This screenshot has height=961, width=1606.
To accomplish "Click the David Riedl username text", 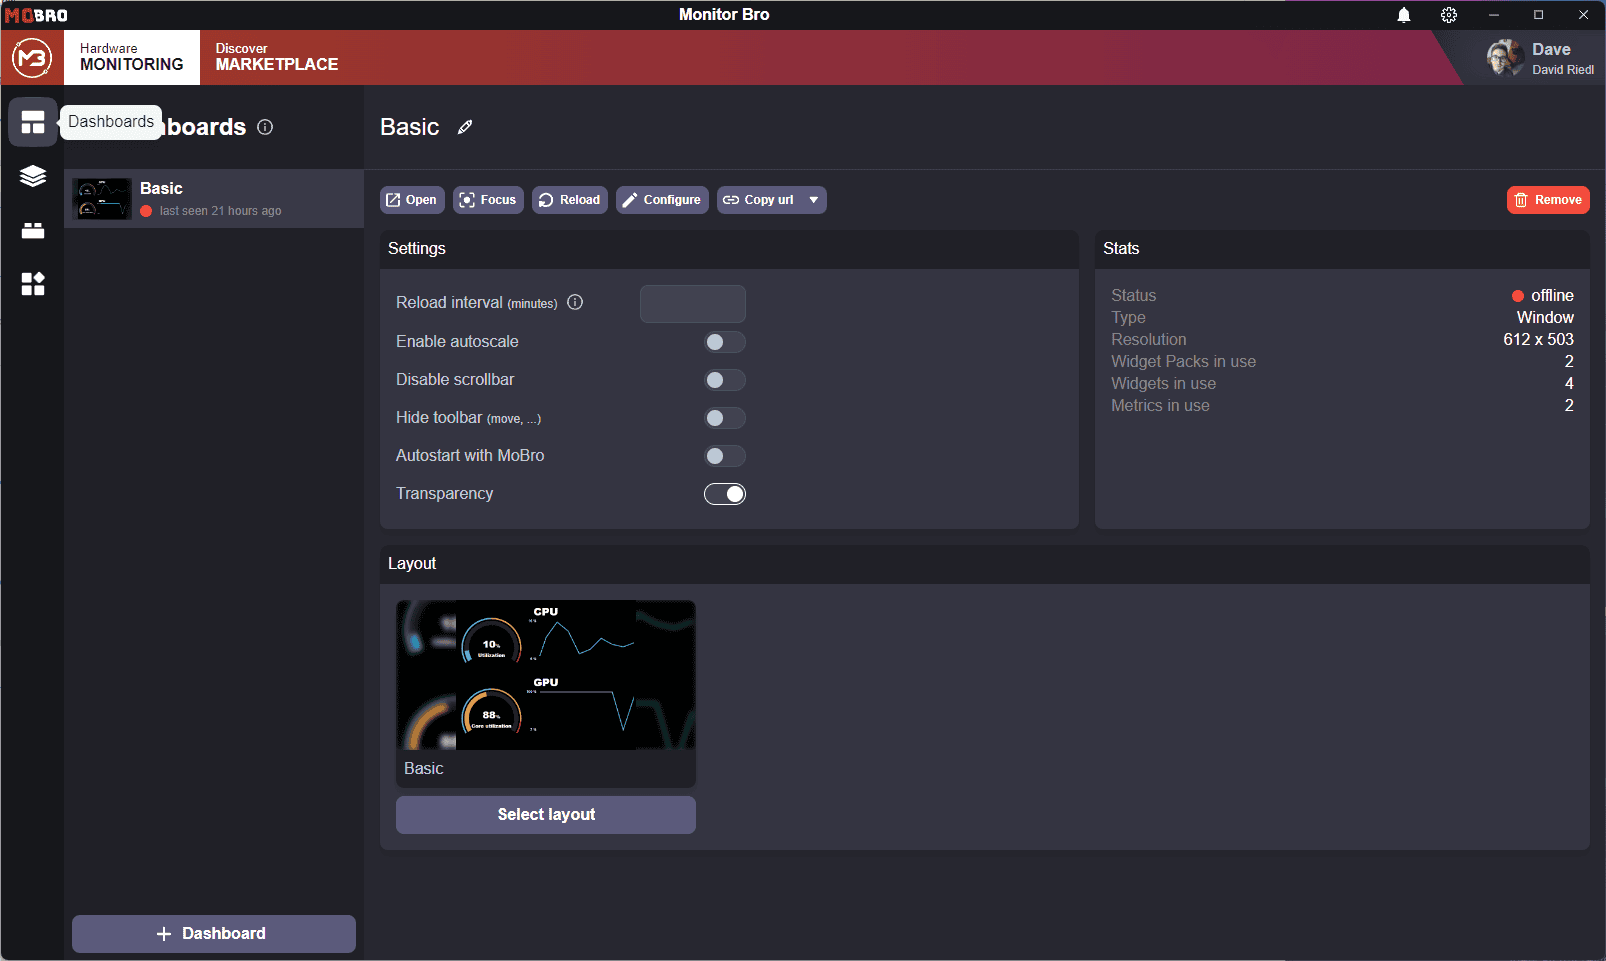I will [1563, 70].
